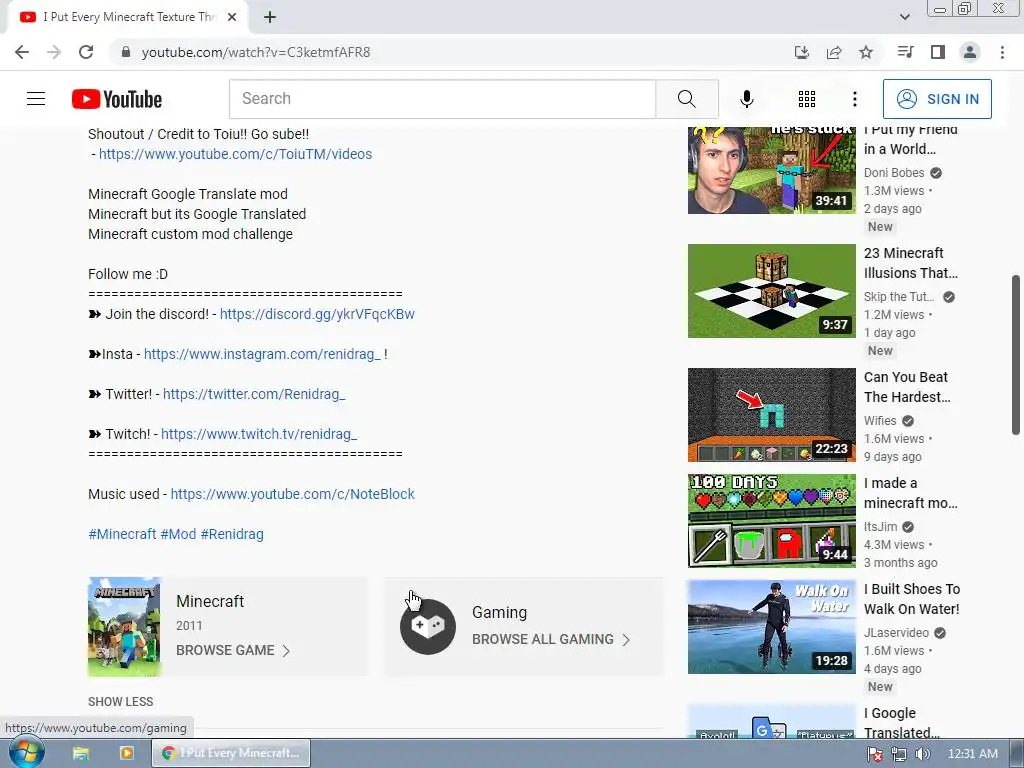1024x768 pixels.
Task: Click the site lock icon
Action: point(125,52)
